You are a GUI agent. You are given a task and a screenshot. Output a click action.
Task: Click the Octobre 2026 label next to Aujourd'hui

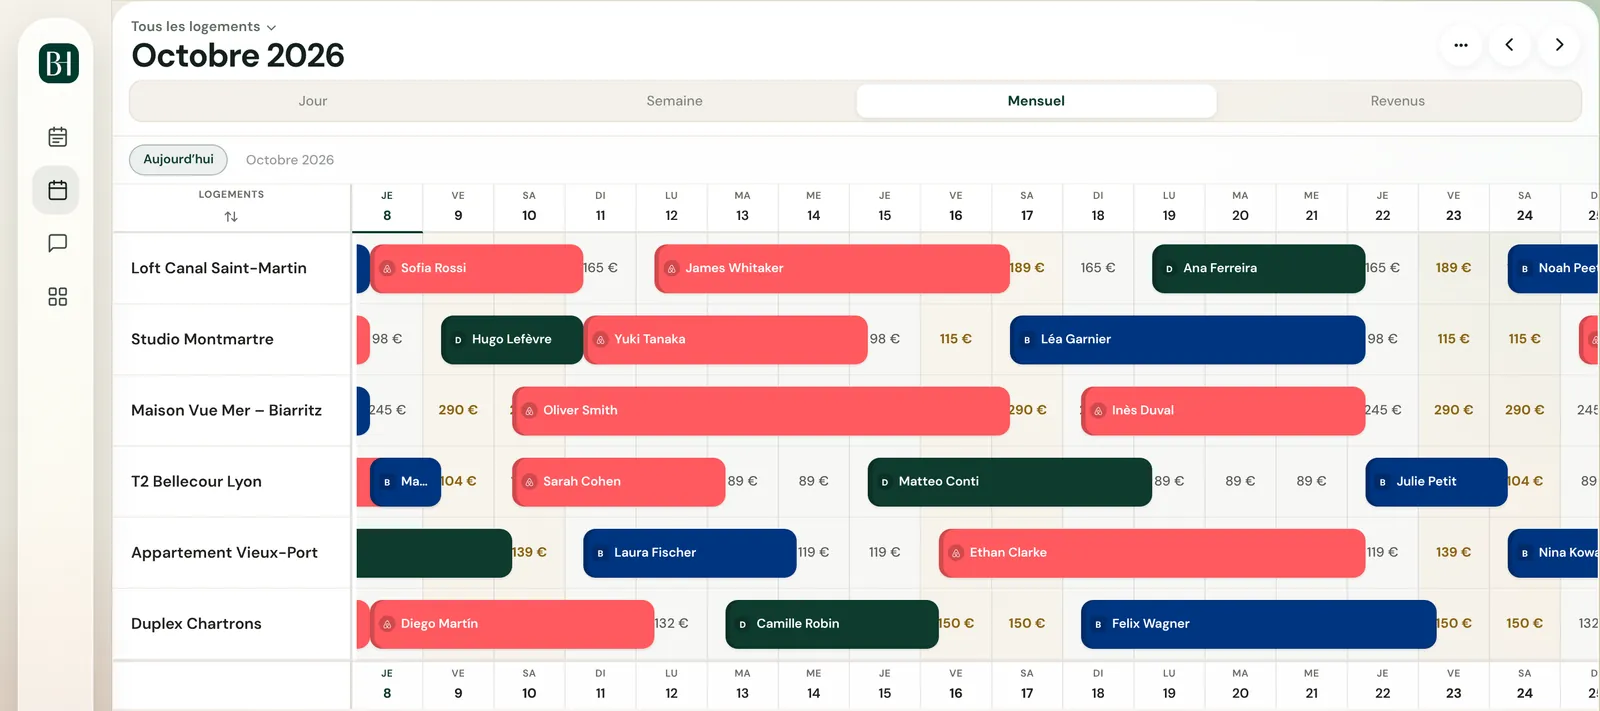[290, 160]
